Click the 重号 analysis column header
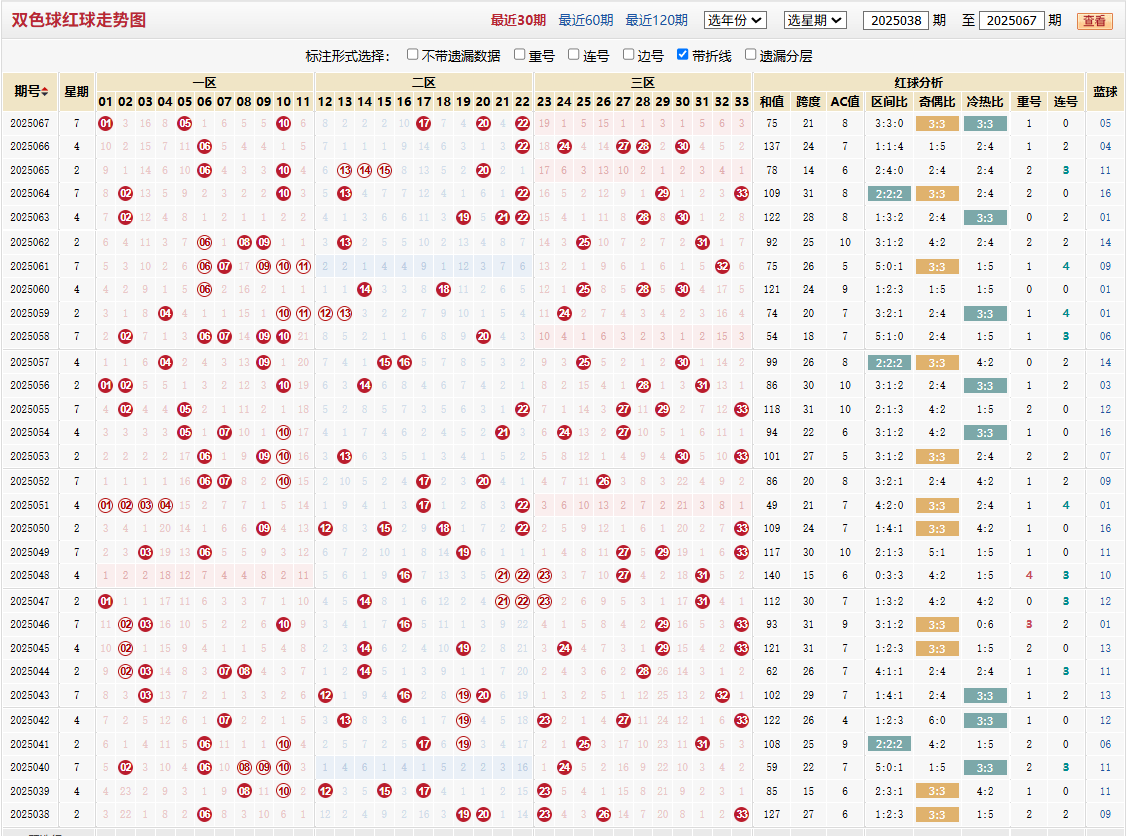Viewport: 1126px width, 836px height. (x=1029, y=102)
